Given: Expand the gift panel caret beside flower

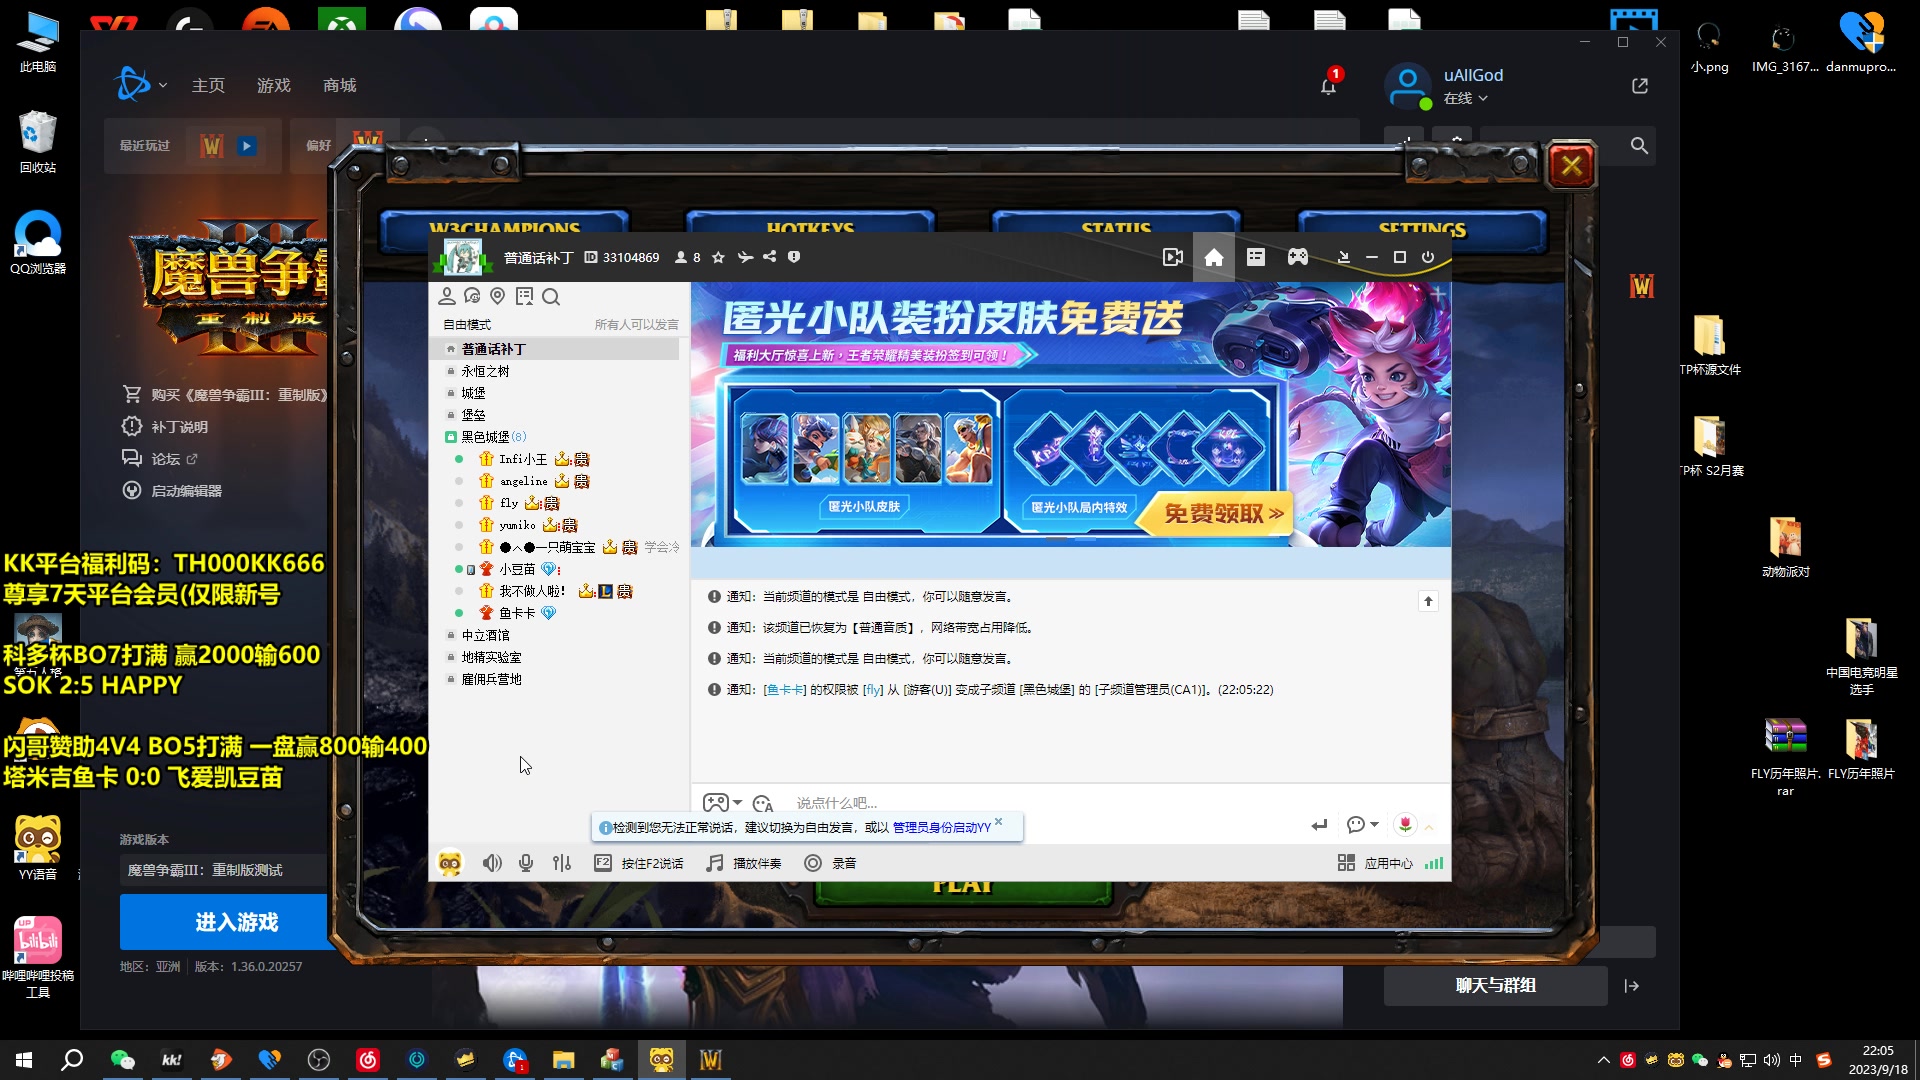Looking at the screenshot, I should [x=1429, y=827].
